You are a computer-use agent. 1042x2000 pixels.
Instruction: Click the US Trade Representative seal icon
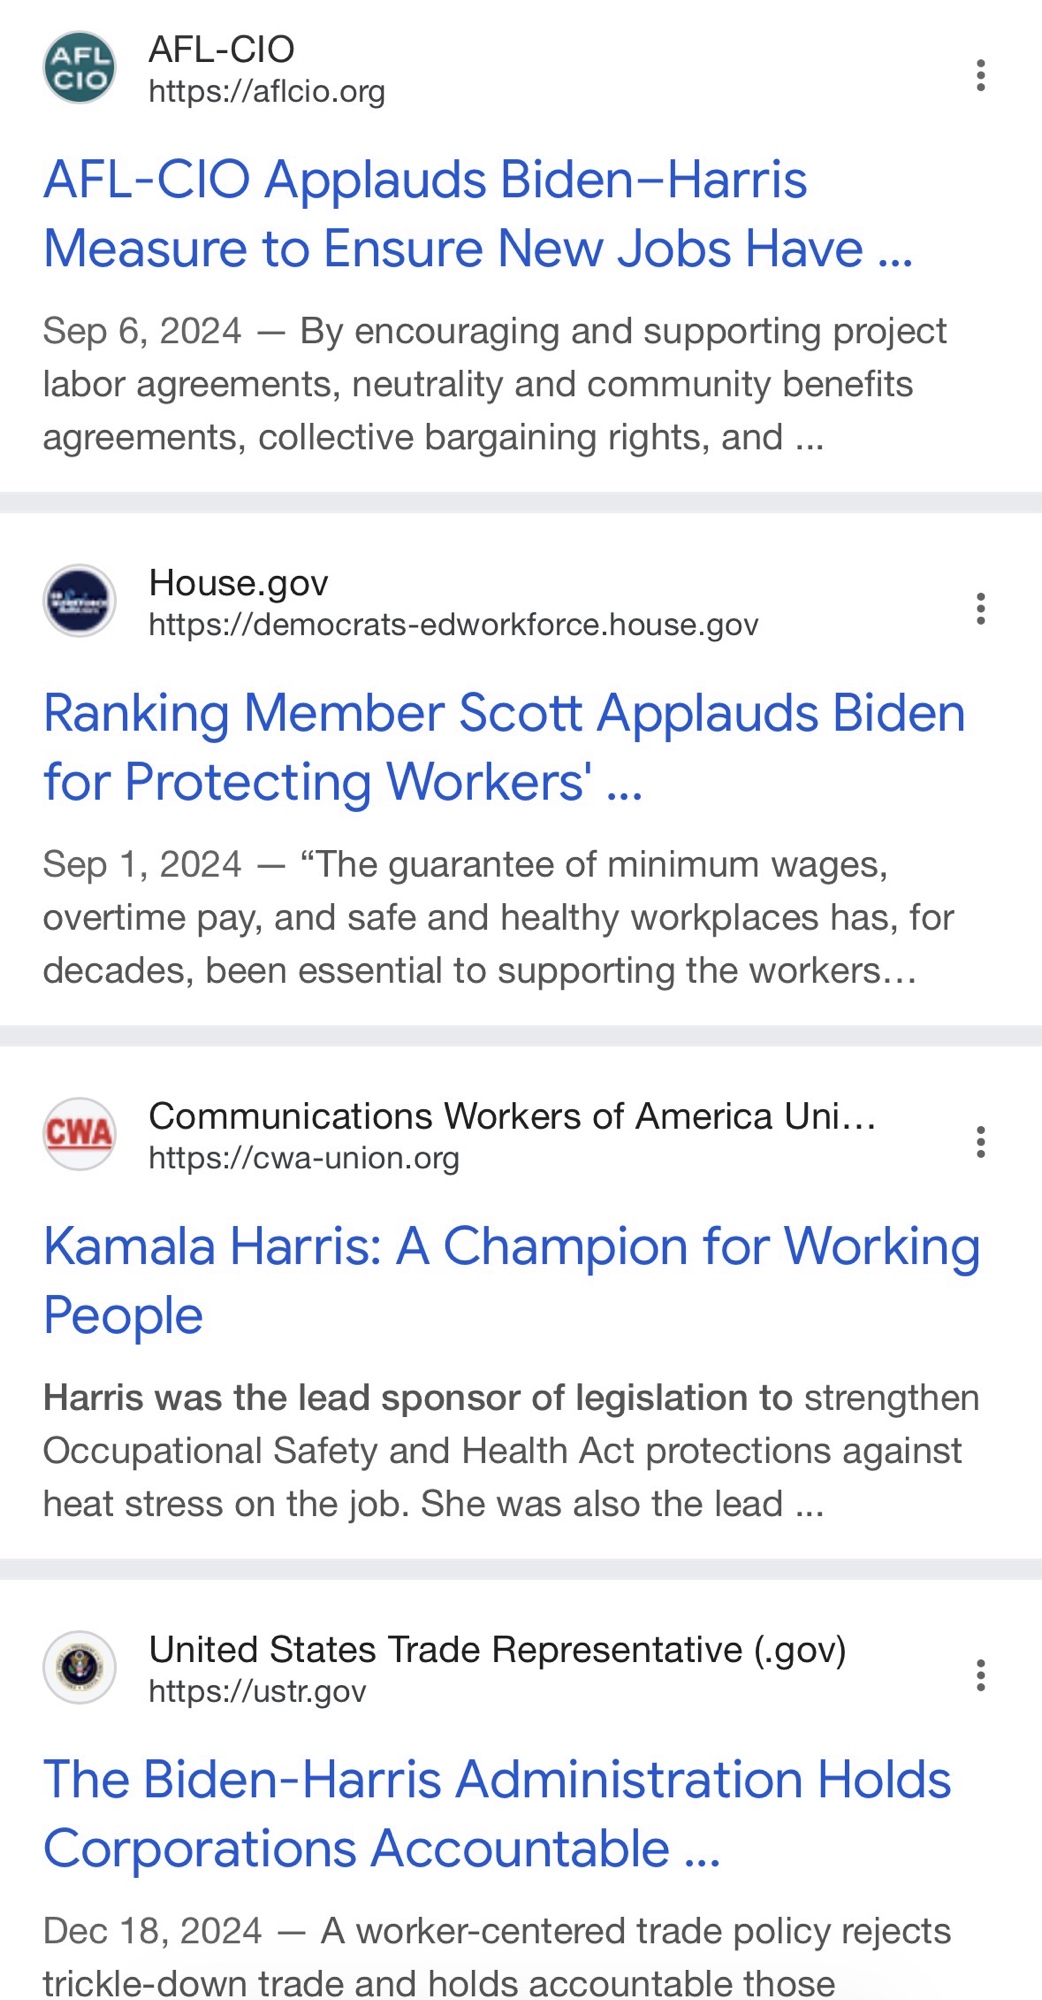79,1667
